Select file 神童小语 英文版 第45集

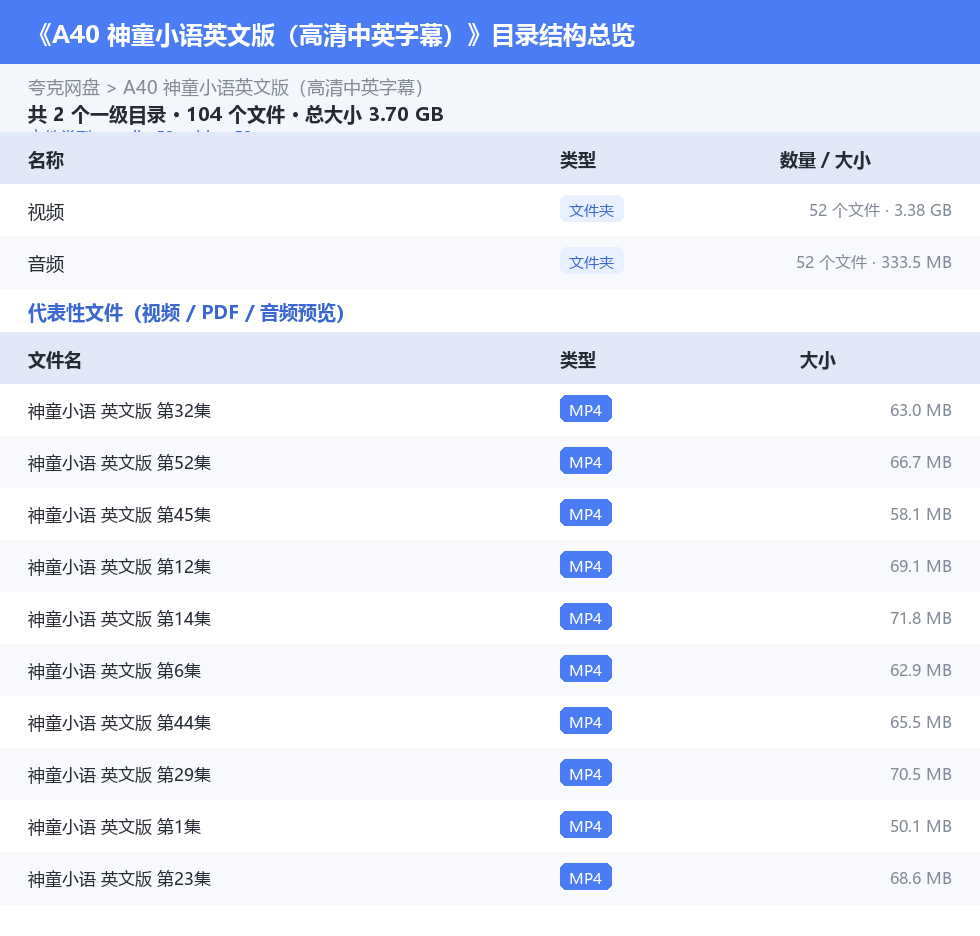click(x=119, y=514)
